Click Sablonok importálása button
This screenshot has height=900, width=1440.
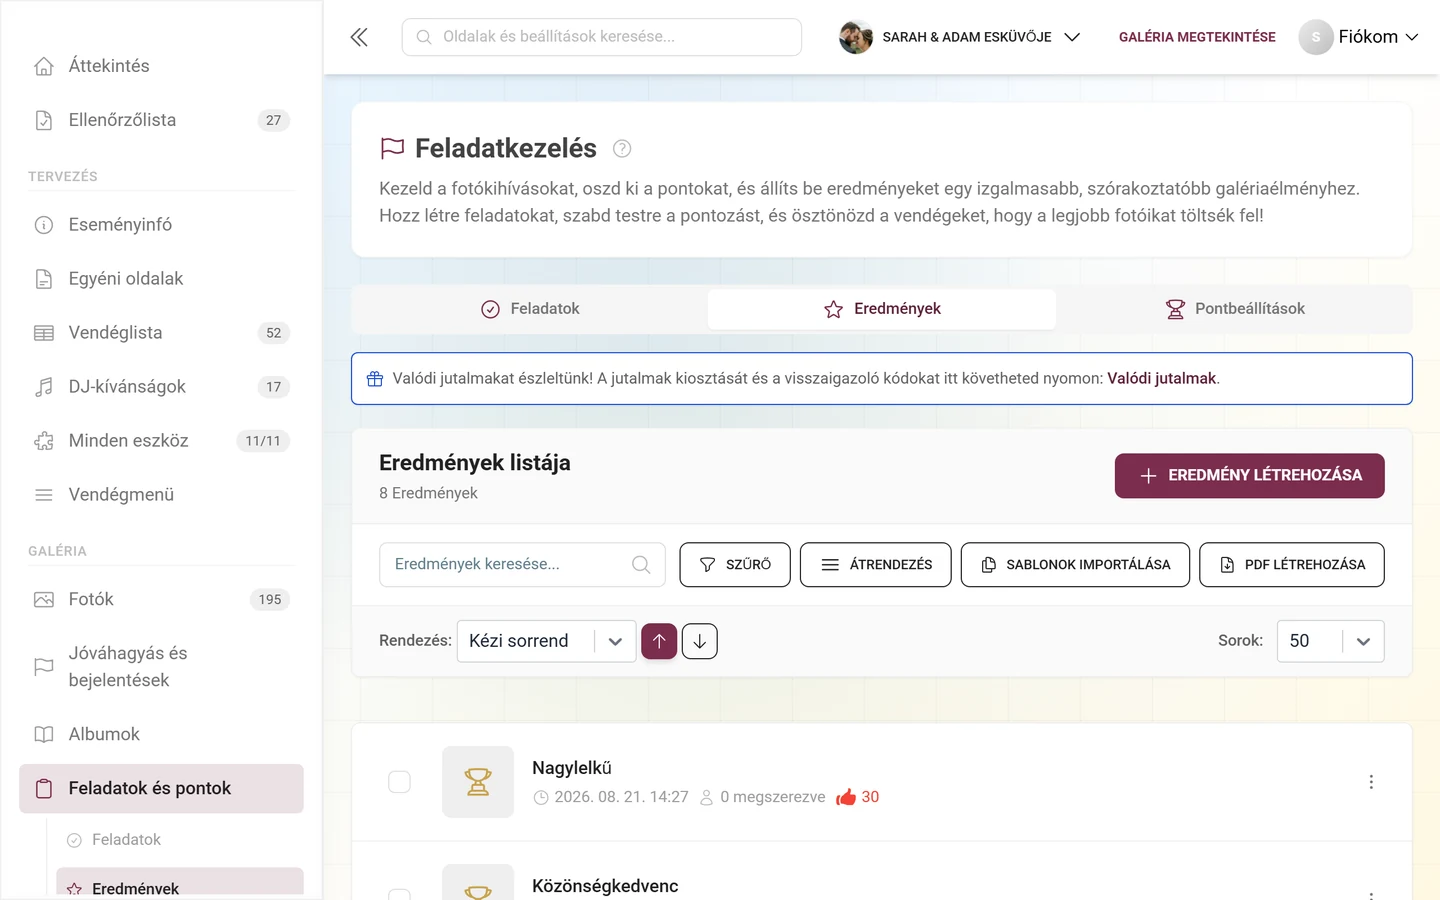(x=1075, y=565)
